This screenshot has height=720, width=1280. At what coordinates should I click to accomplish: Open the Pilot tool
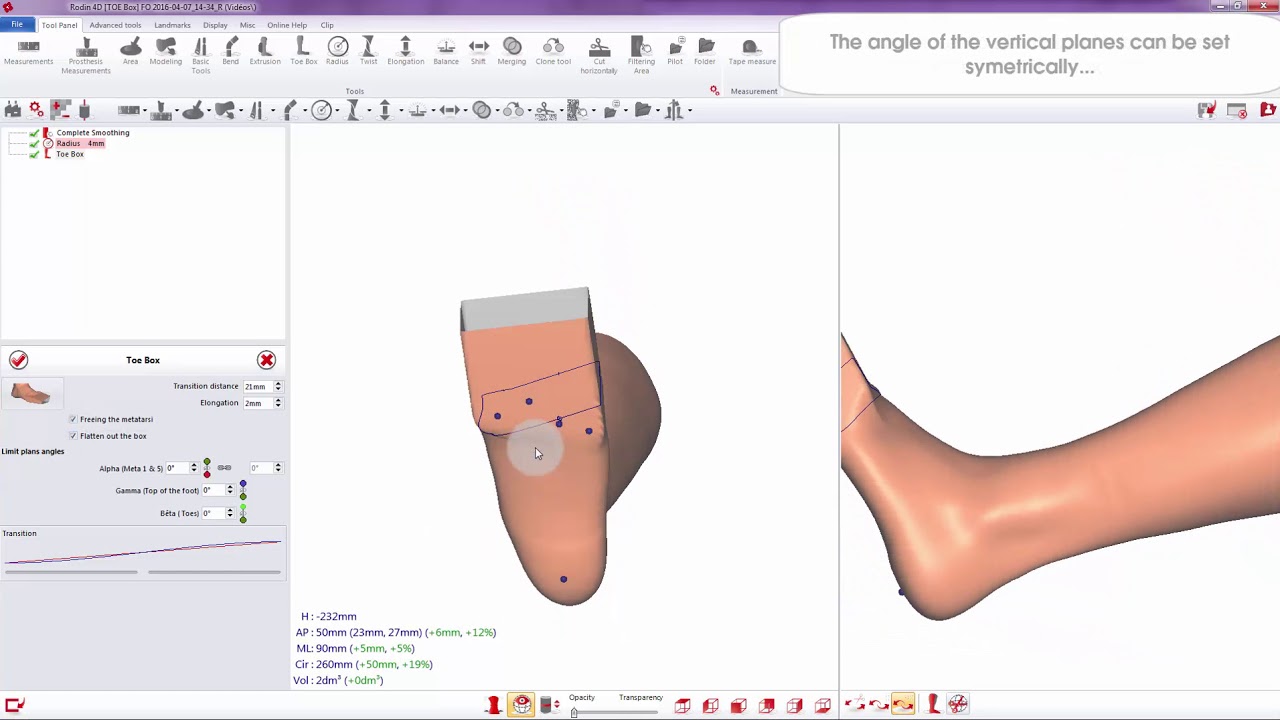click(x=675, y=53)
